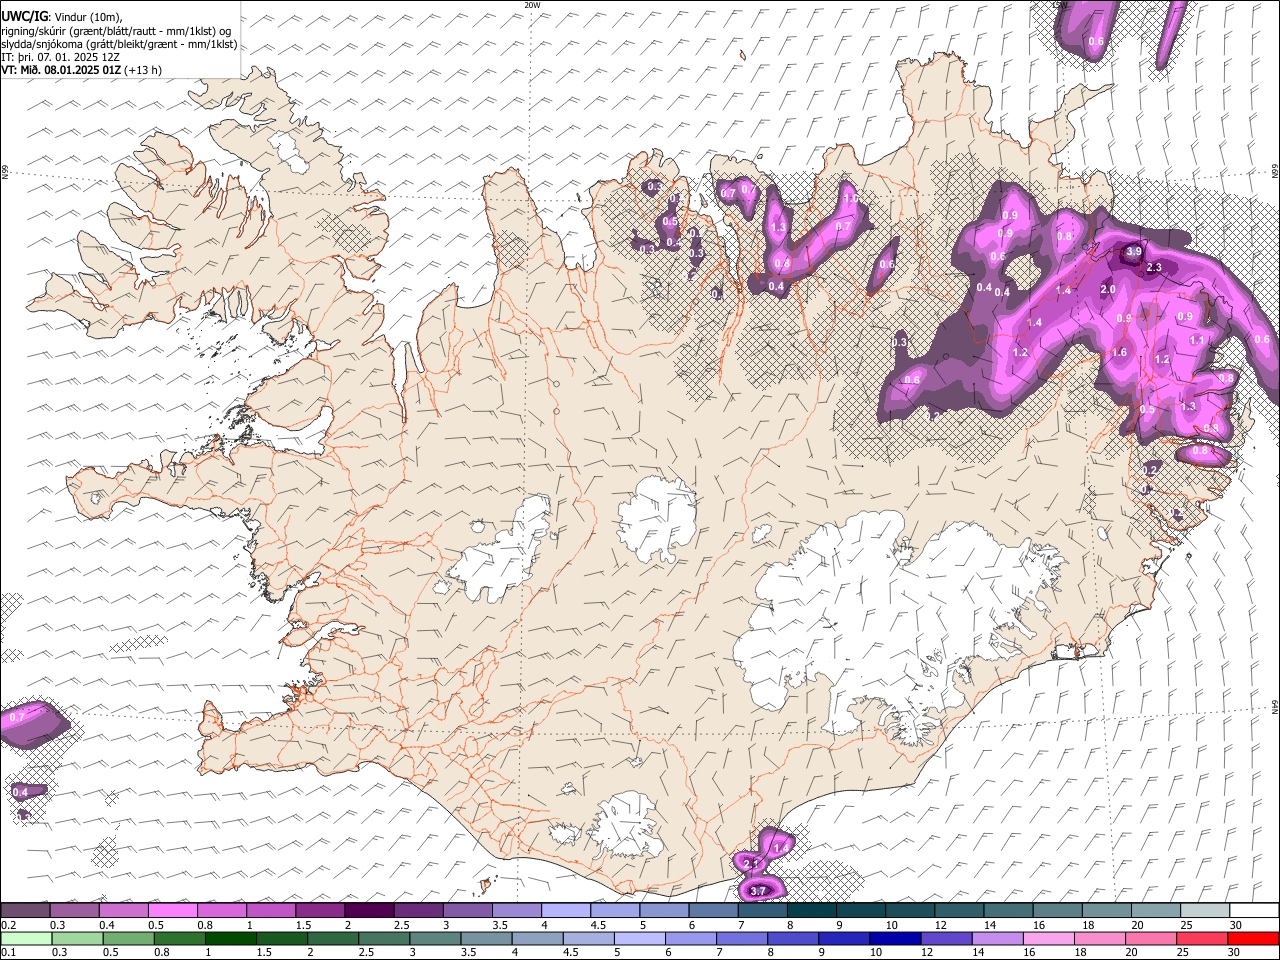Image resolution: width=1280 pixels, height=960 pixels.
Task: Select the 3.7 value off the south coast
Action: pos(757,891)
